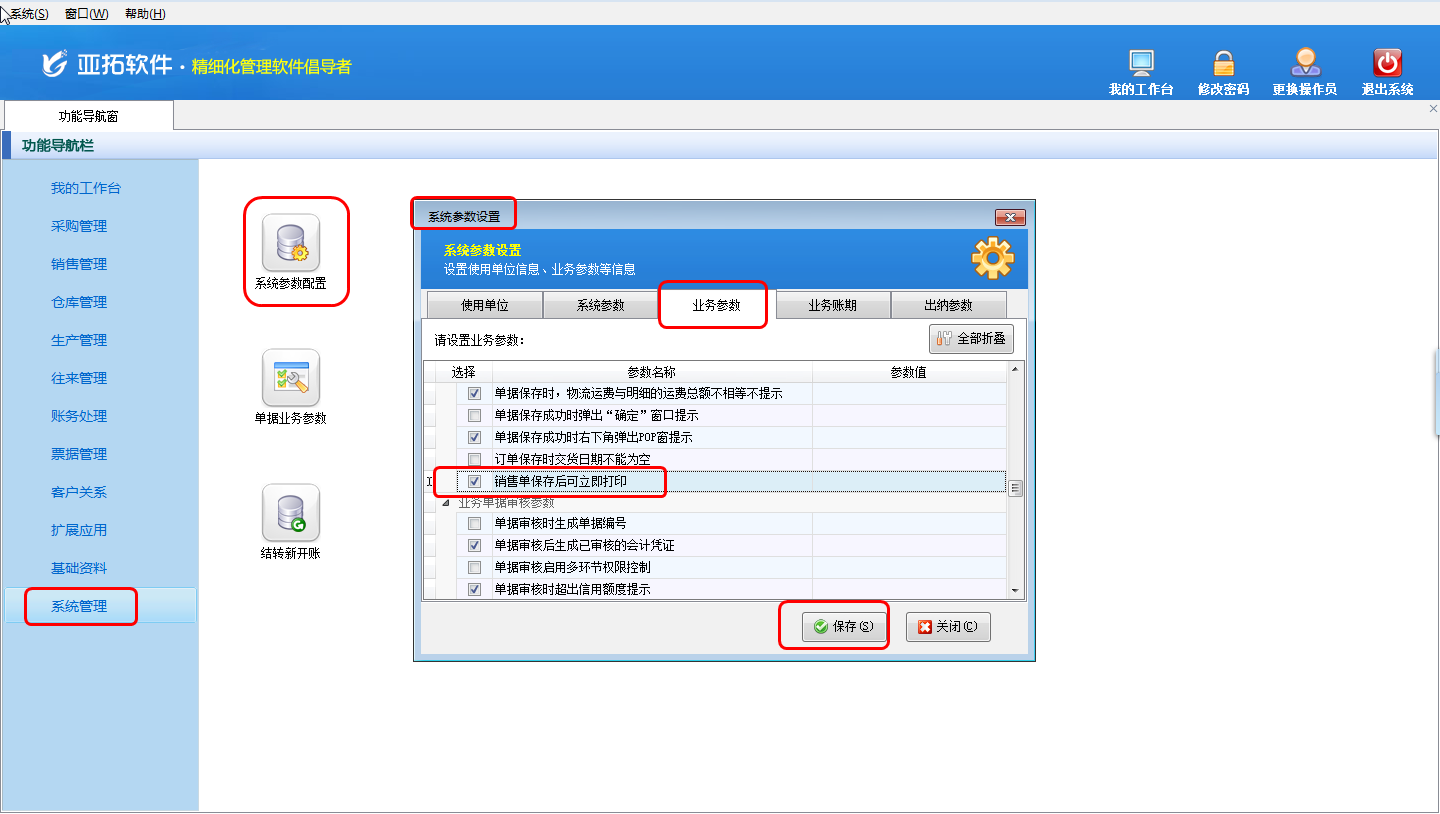Switch to the 系统参数 tab
Screen dimensions: 1440x814
pos(600,306)
